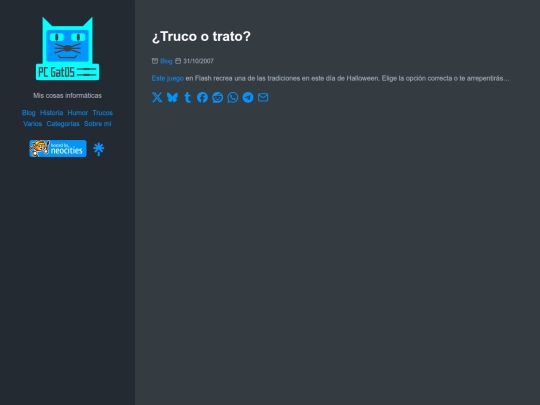540x405 pixels.
Task: Navigate to the Varios section
Action: pos(33,124)
